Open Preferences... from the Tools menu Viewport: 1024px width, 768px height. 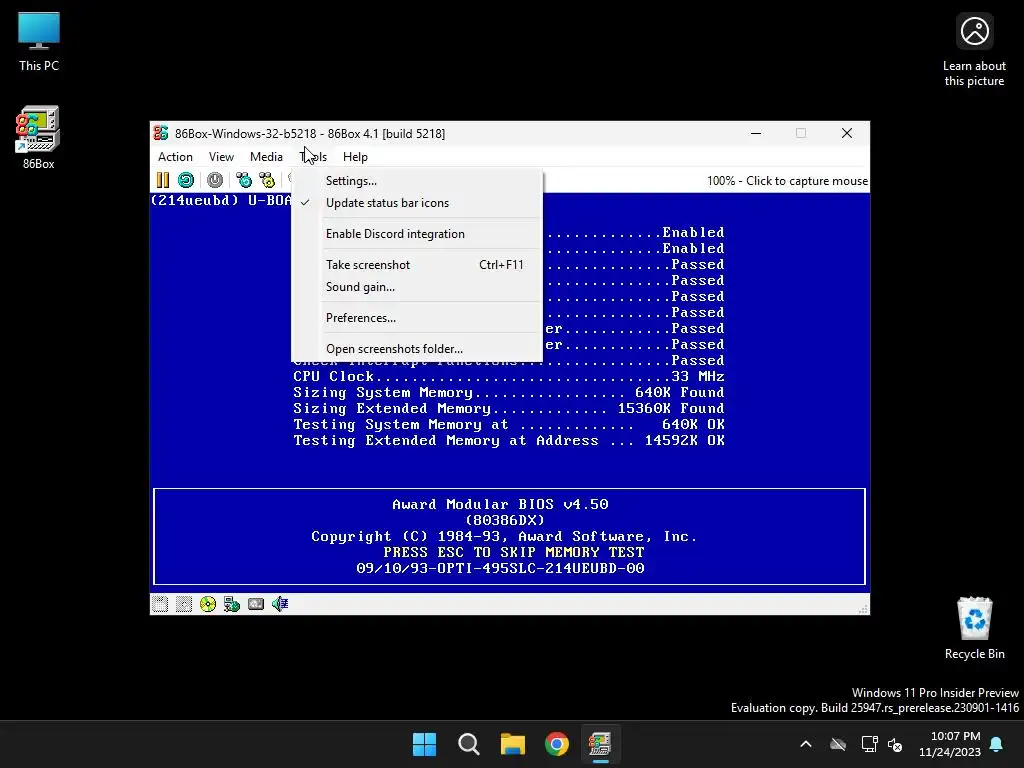click(x=417, y=318)
